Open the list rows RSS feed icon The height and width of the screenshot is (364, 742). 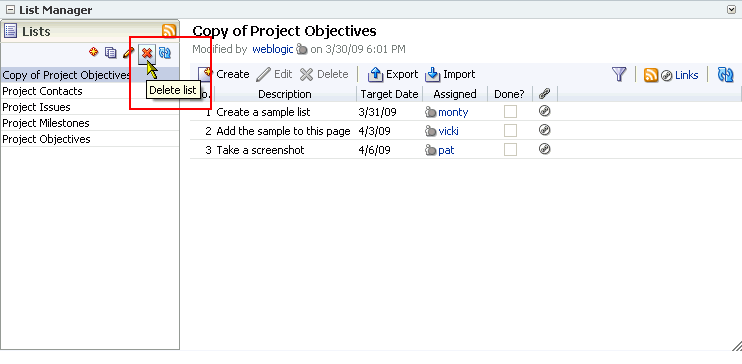pos(651,75)
